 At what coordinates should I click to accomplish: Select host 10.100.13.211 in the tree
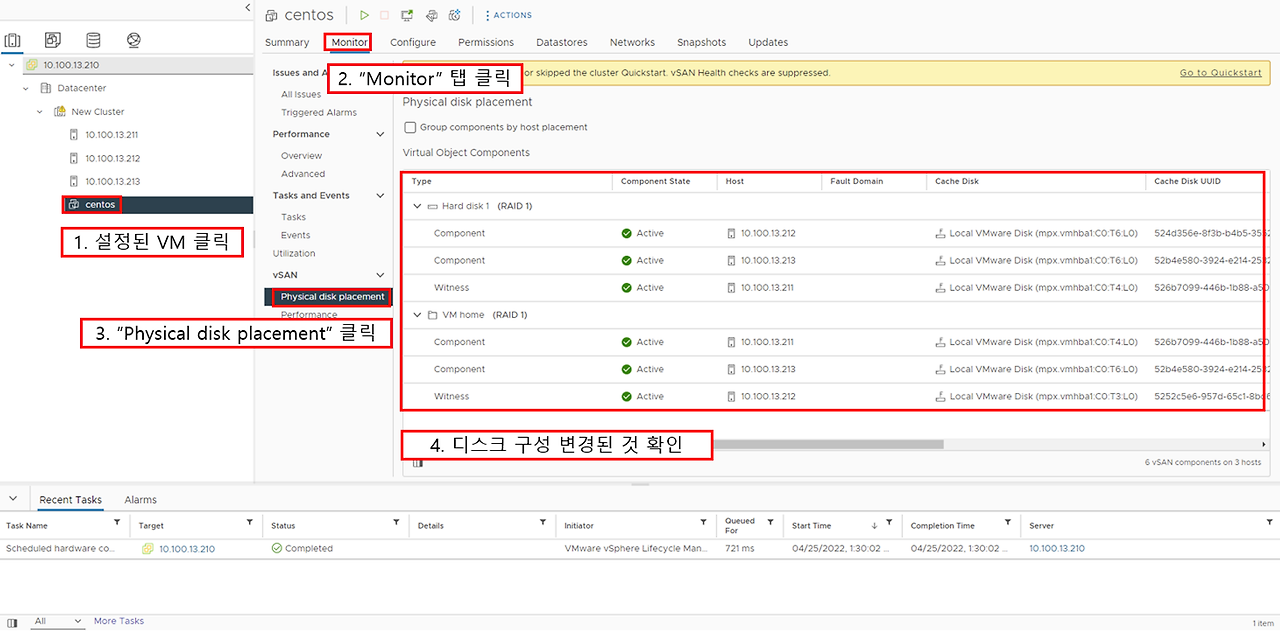[112, 135]
